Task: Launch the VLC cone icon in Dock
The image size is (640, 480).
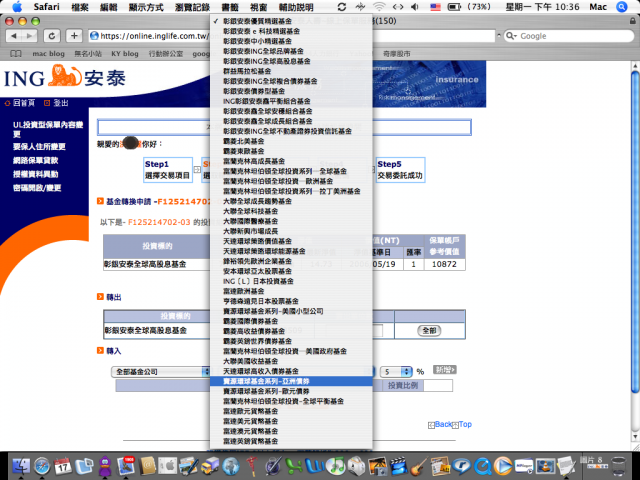Action: click(545, 466)
